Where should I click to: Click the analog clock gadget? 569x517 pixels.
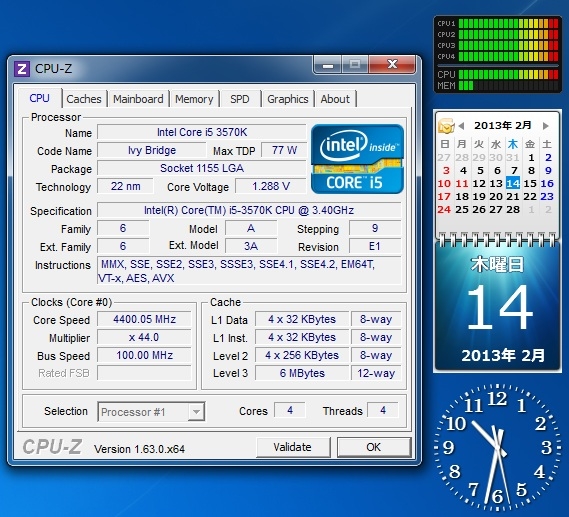coord(497,447)
